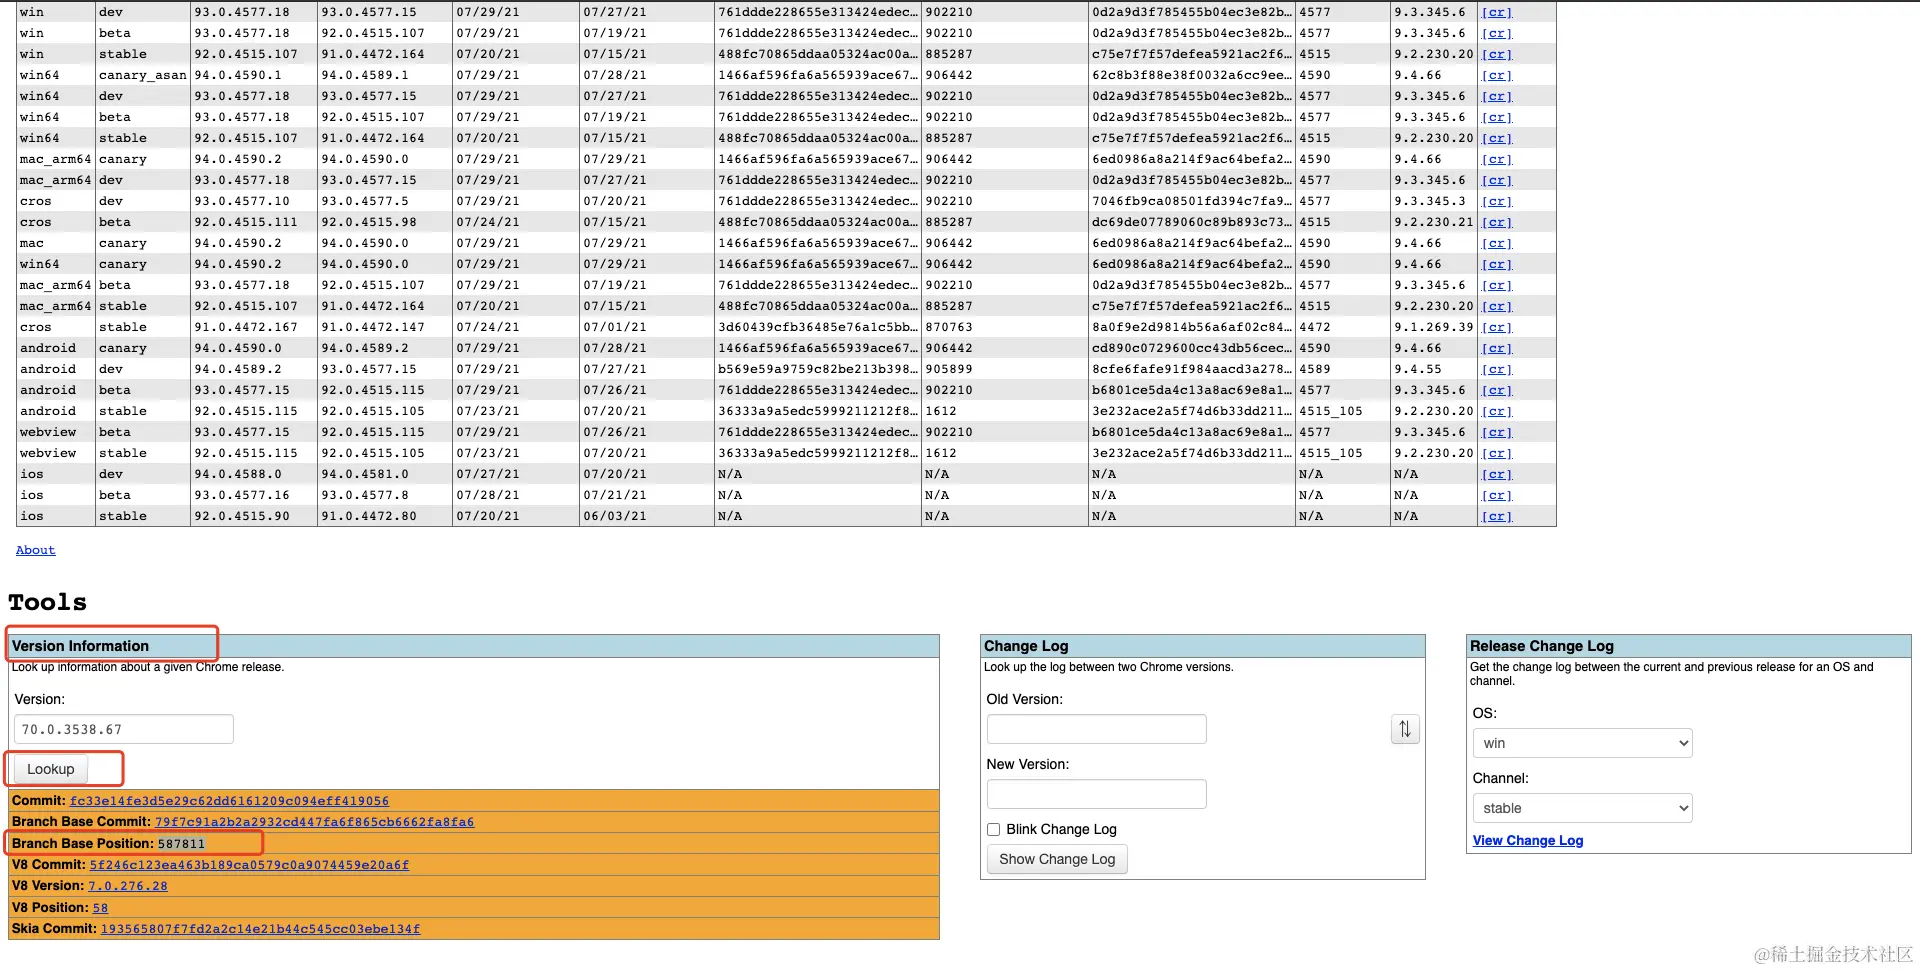Click version cell 92.0.4515.111
1920x971 pixels.
(x=253, y=222)
